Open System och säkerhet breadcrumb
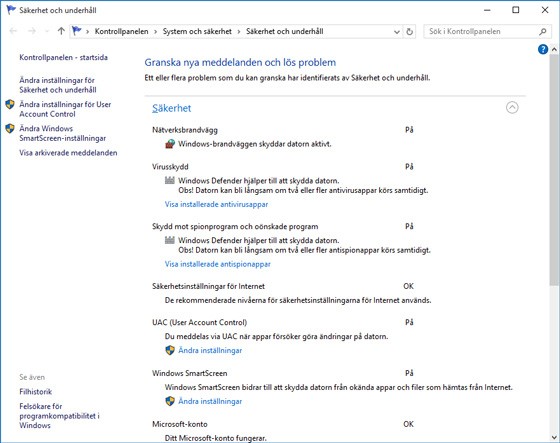Screen dimensions: 560x443 [x=197, y=31]
